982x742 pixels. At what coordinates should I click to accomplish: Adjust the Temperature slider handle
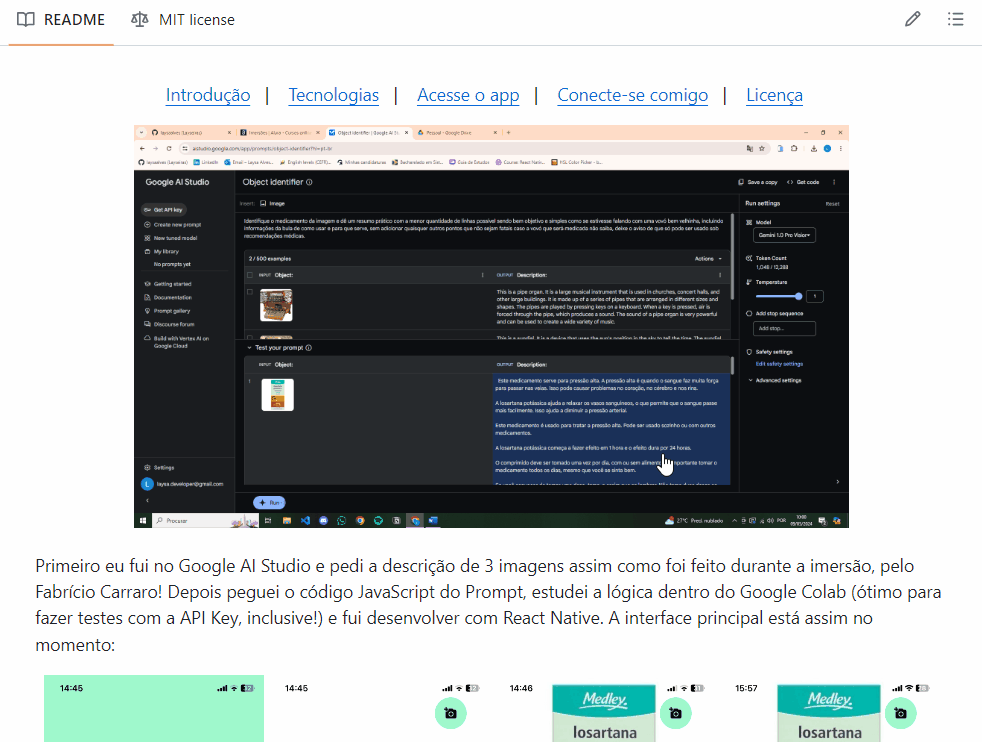click(x=798, y=296)
